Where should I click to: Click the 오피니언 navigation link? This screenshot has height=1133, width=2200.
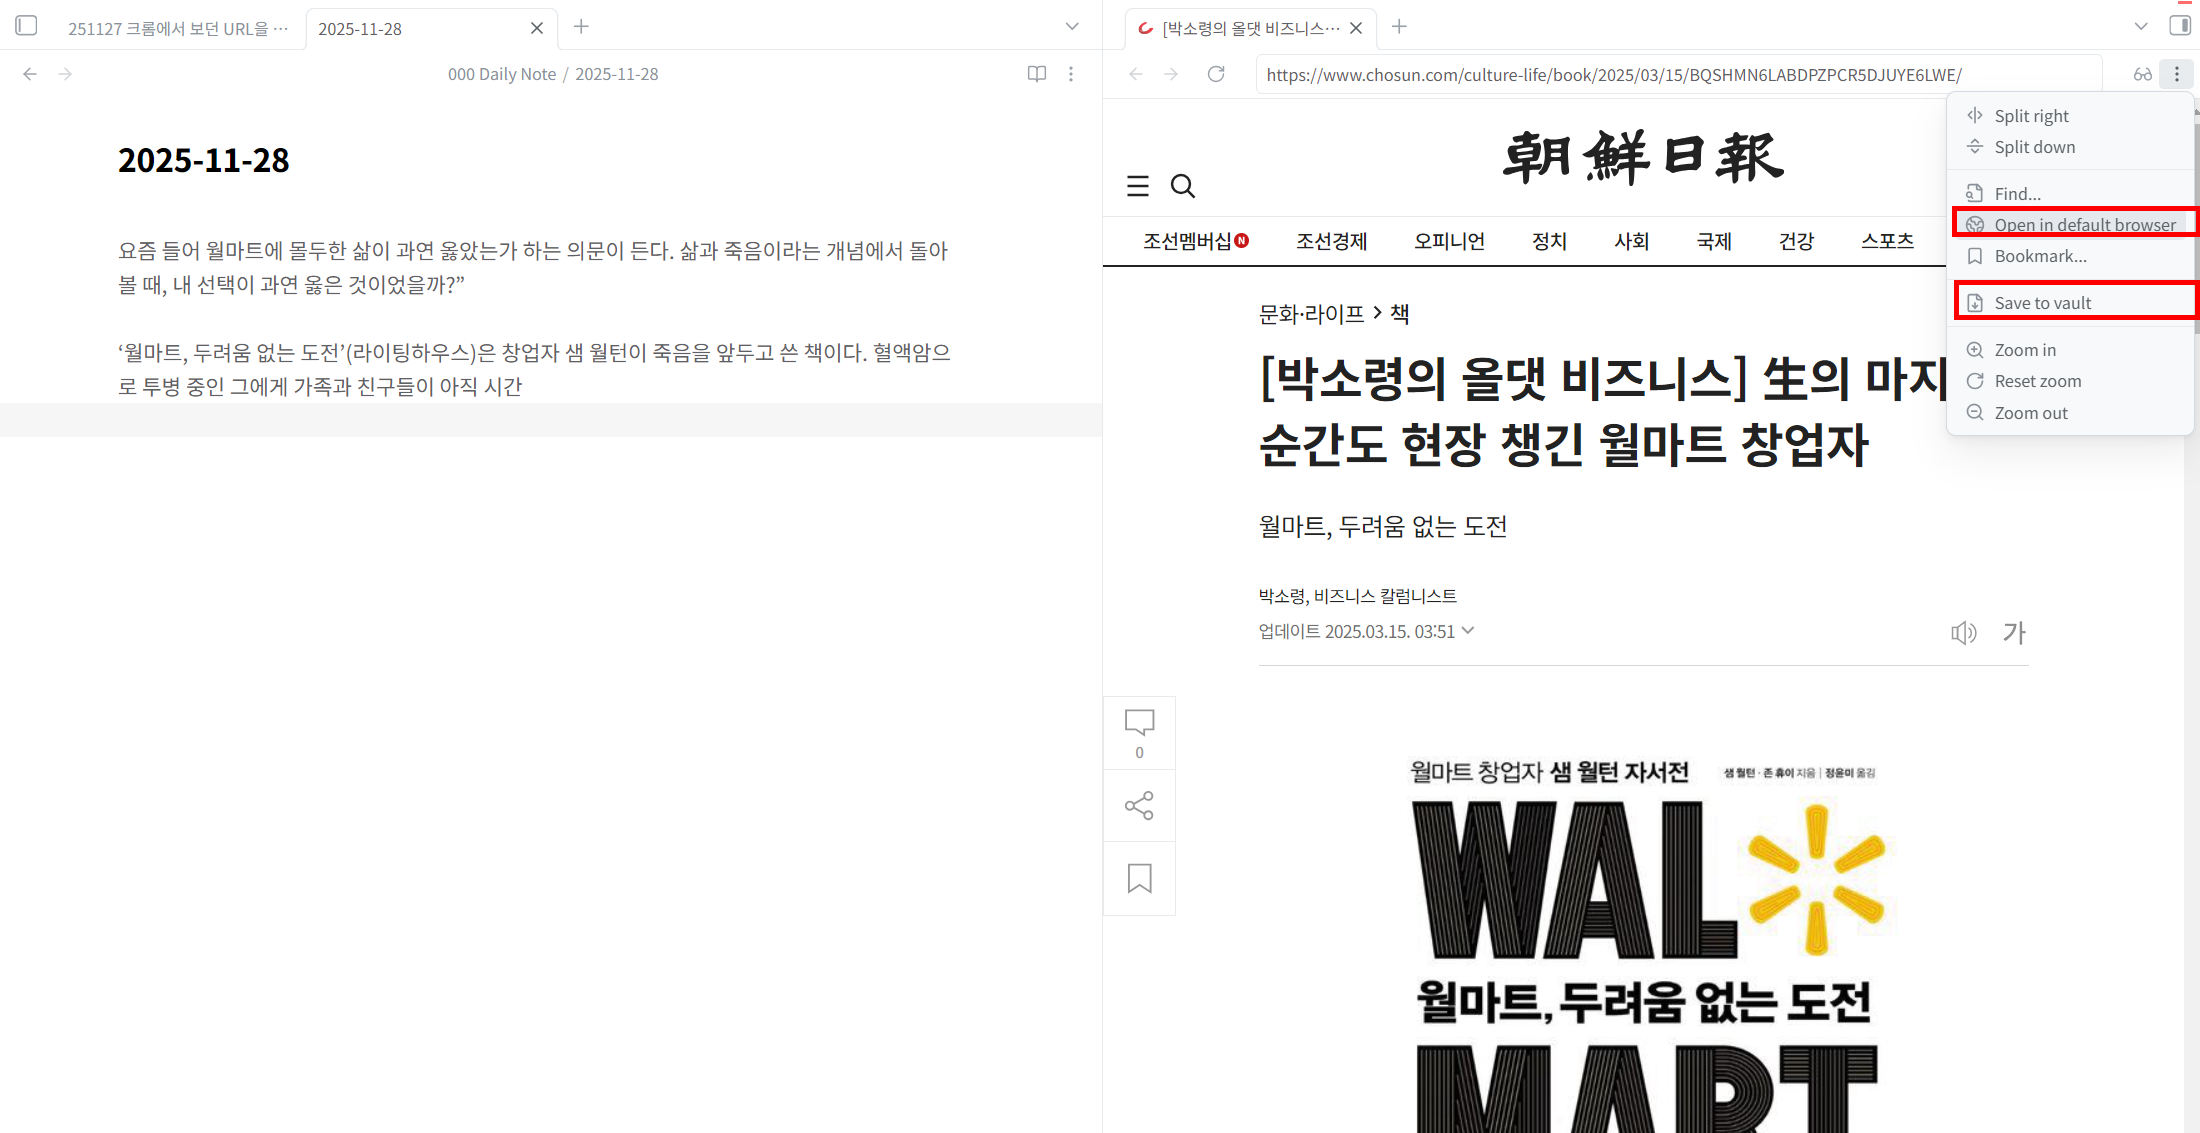(x=1449, y=241)
